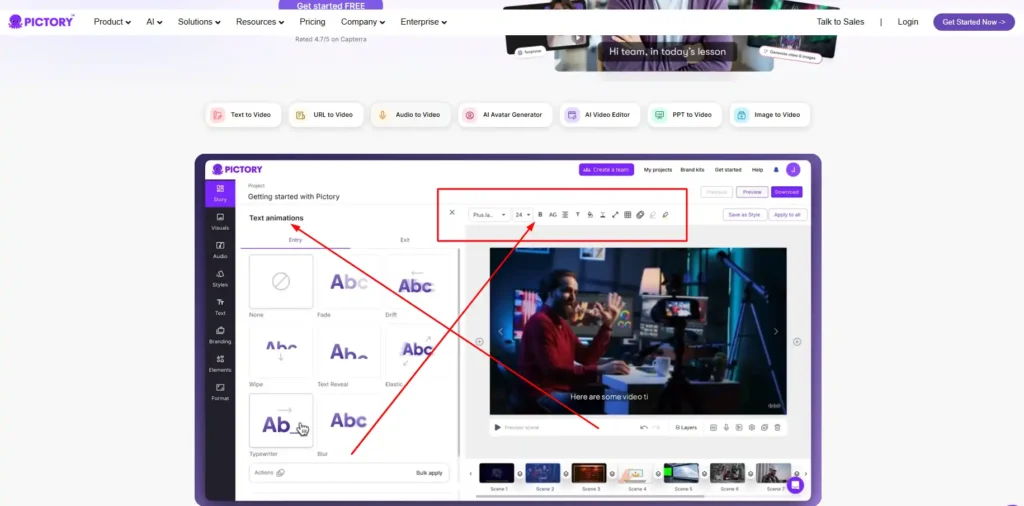The image size is (1024, 506).
Task: Open the Audio panel in the sidebar
Action: [220, 250]
